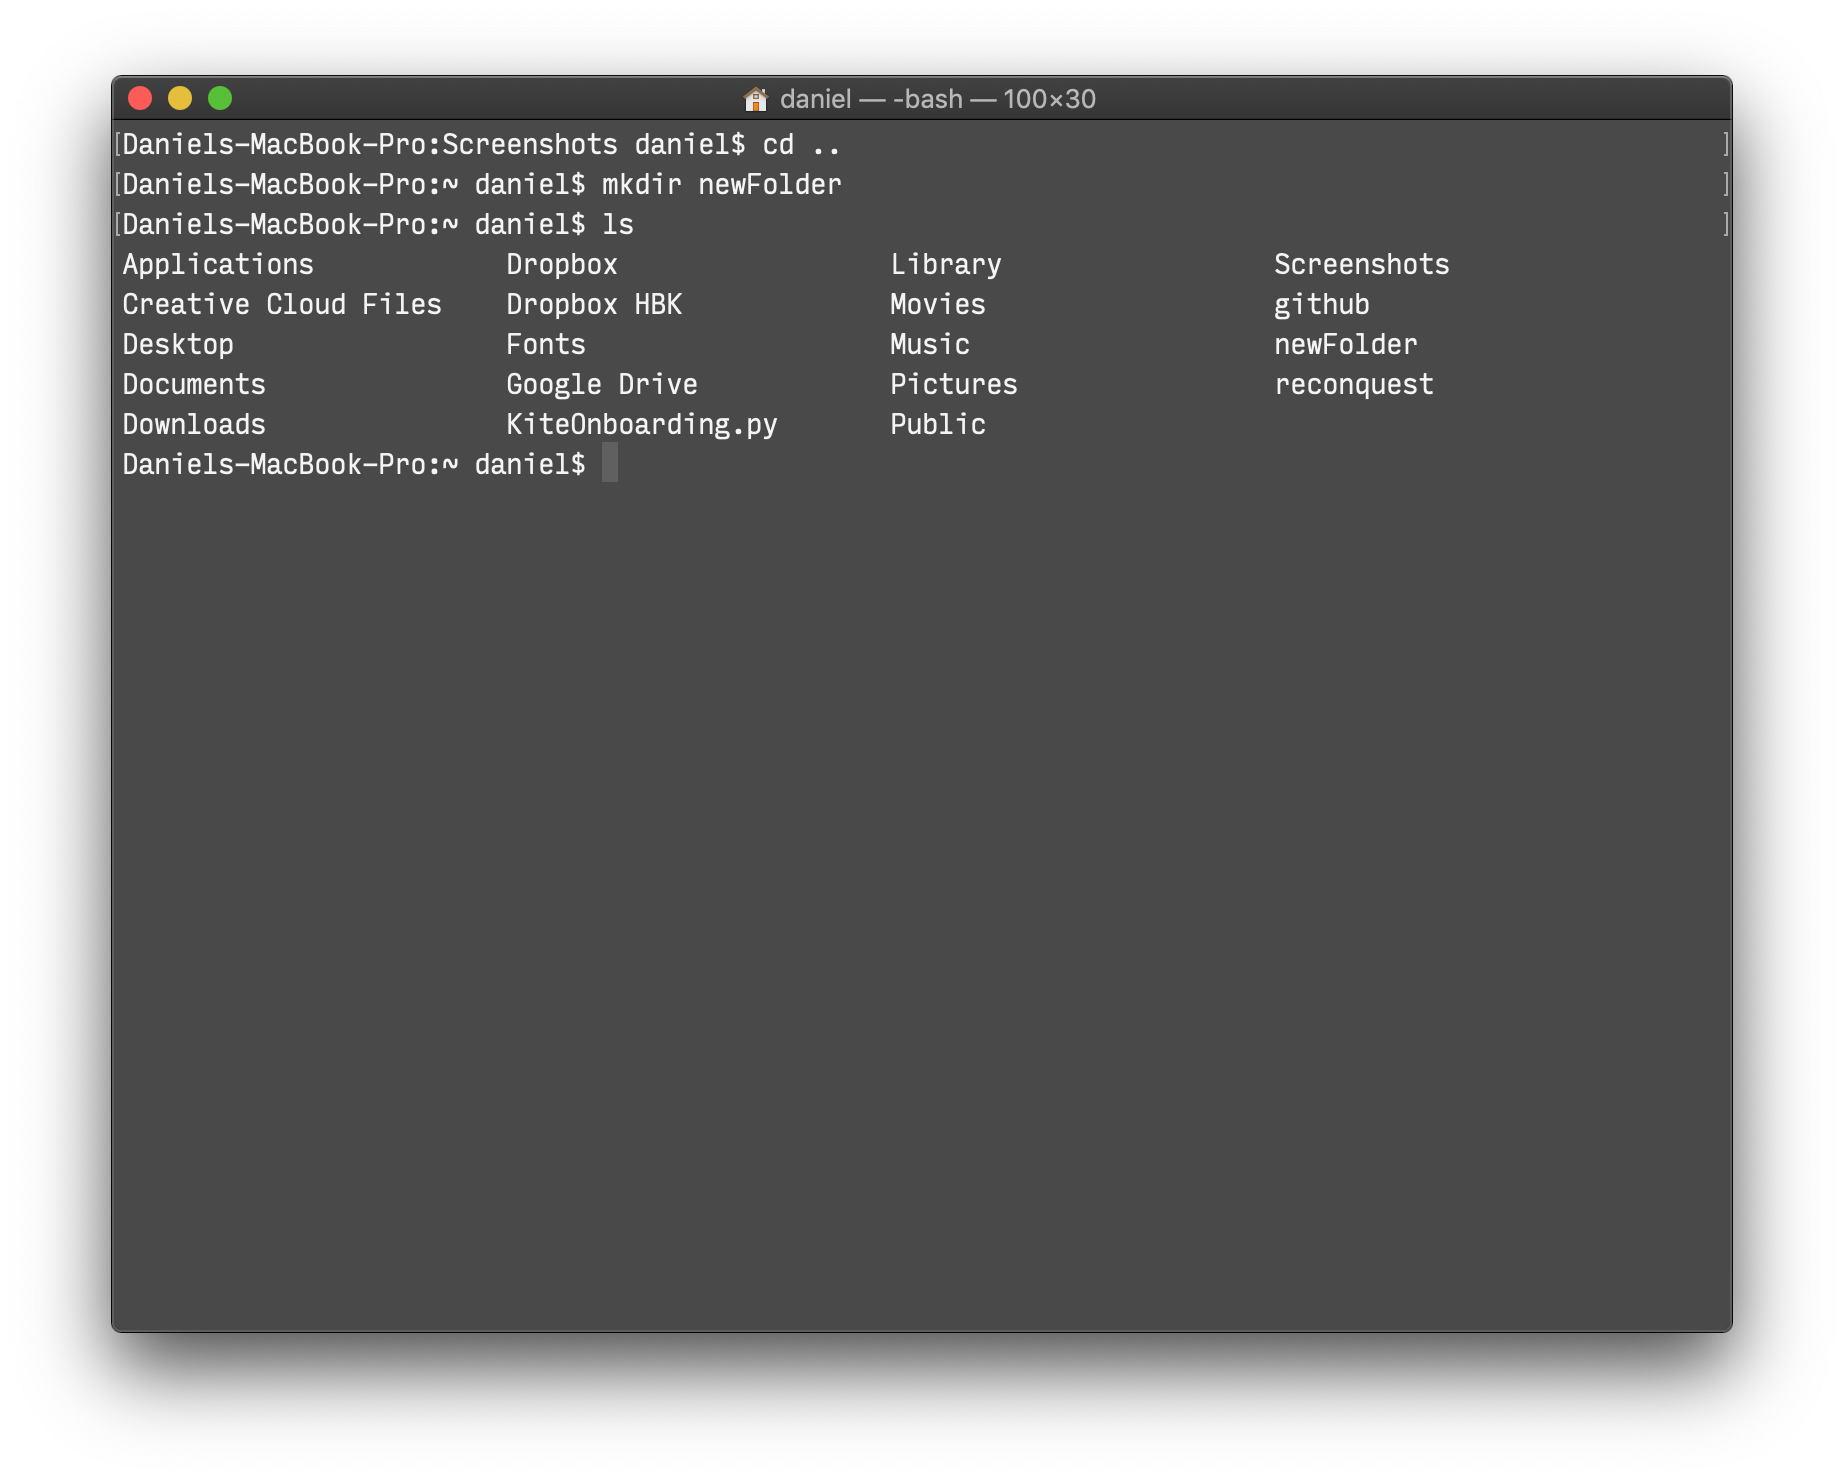This screenshot has width=1844, height=1480.
Task: Click the 'Documents' directory name
Action: (x=194, y=385)
